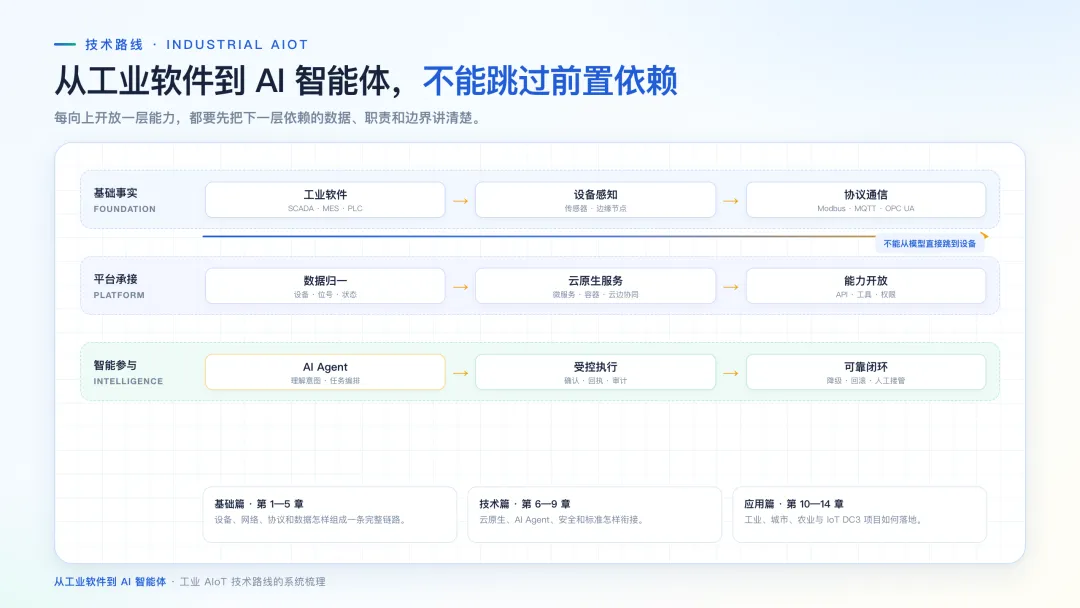
Task: Open the 技术篇 第6—9章 card
Action: click(x=594, y=514)
